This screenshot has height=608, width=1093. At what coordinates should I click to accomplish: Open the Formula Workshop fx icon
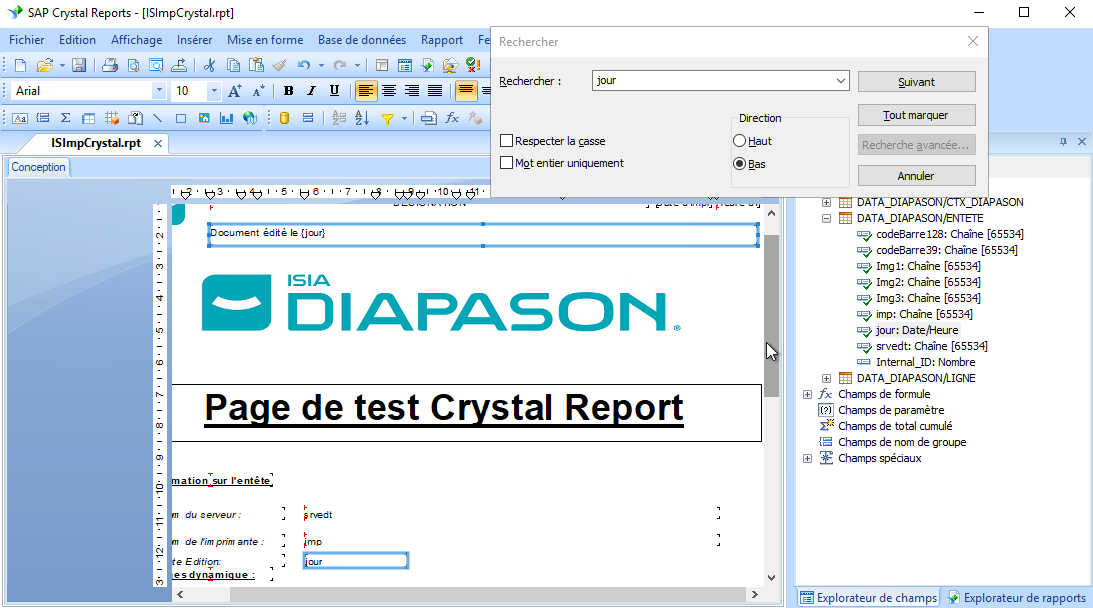point(452,118)
